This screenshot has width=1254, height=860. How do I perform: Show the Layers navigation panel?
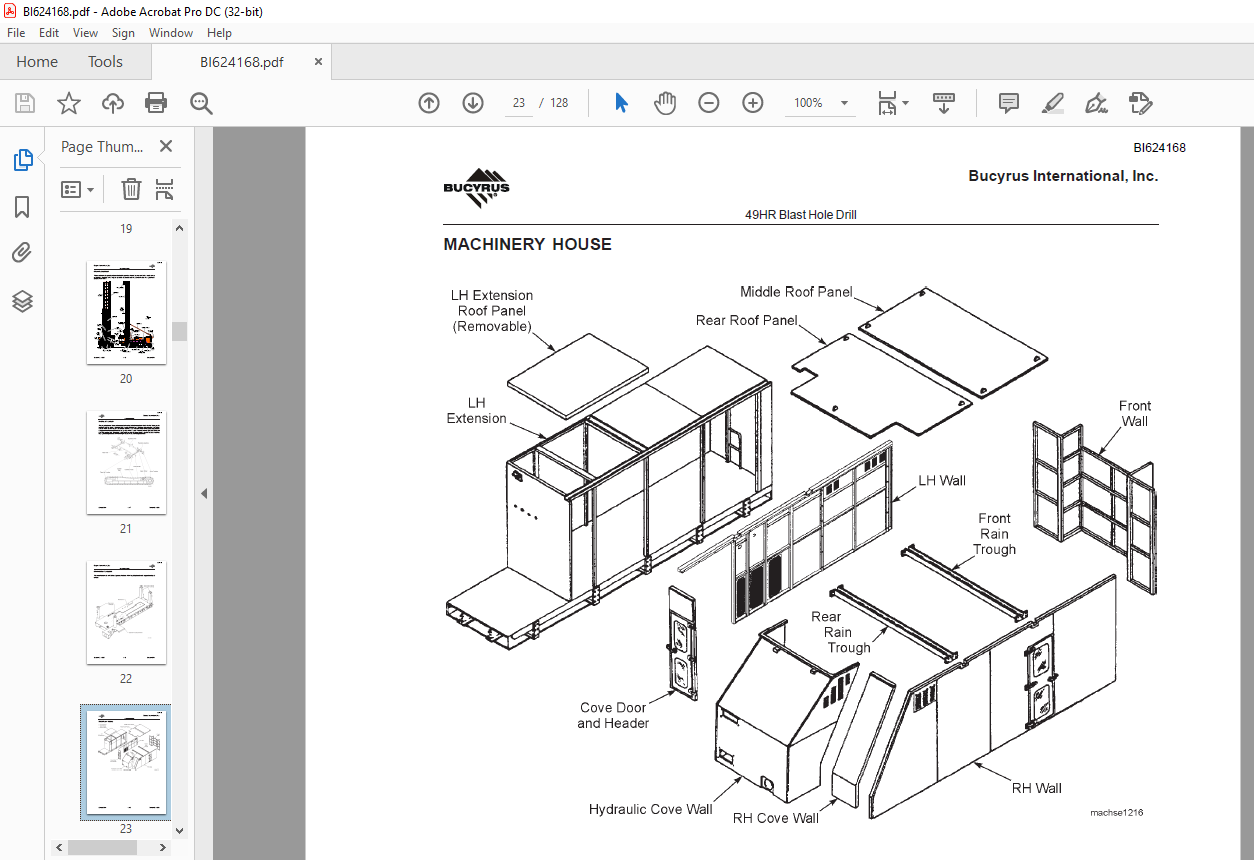pos(22,301)
